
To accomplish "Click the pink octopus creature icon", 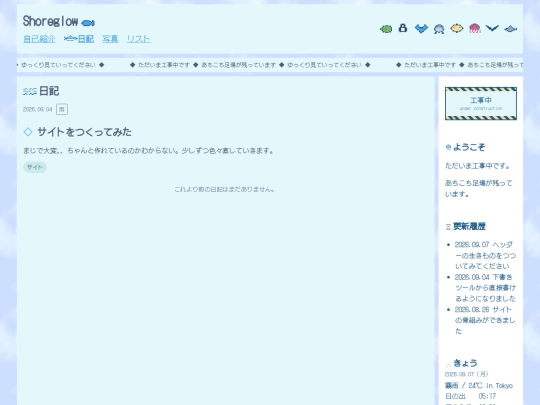I will point(475,28).
